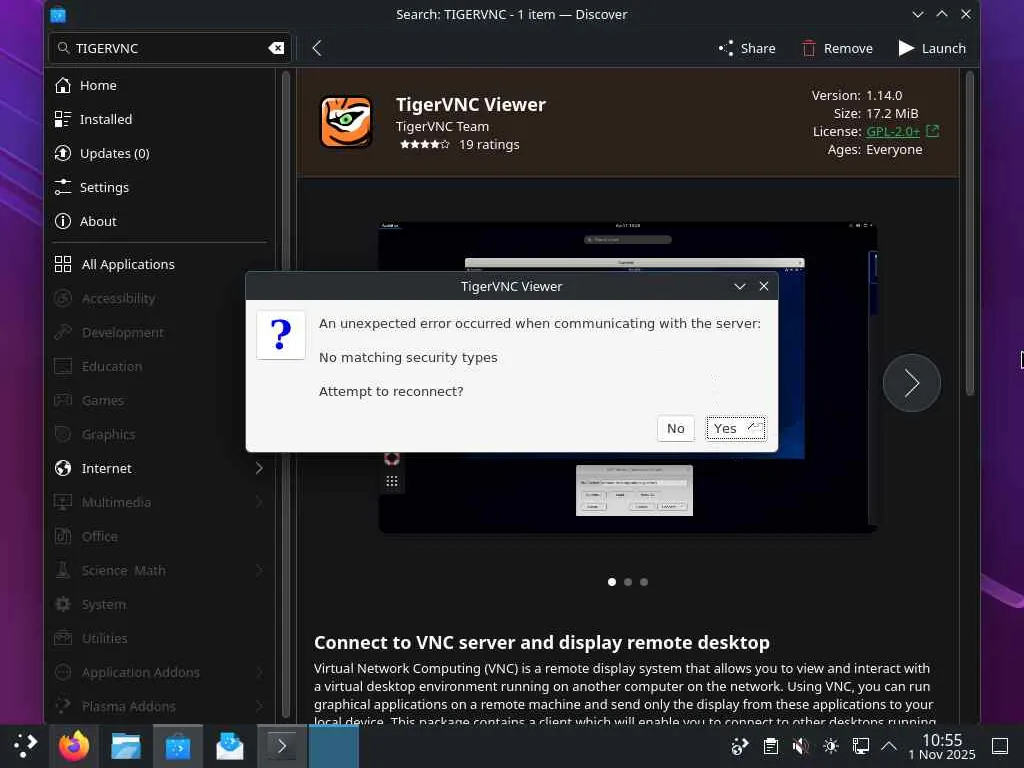1024x768 pixels.
Task: Select the Science Math category
Action: coord(160,570)
